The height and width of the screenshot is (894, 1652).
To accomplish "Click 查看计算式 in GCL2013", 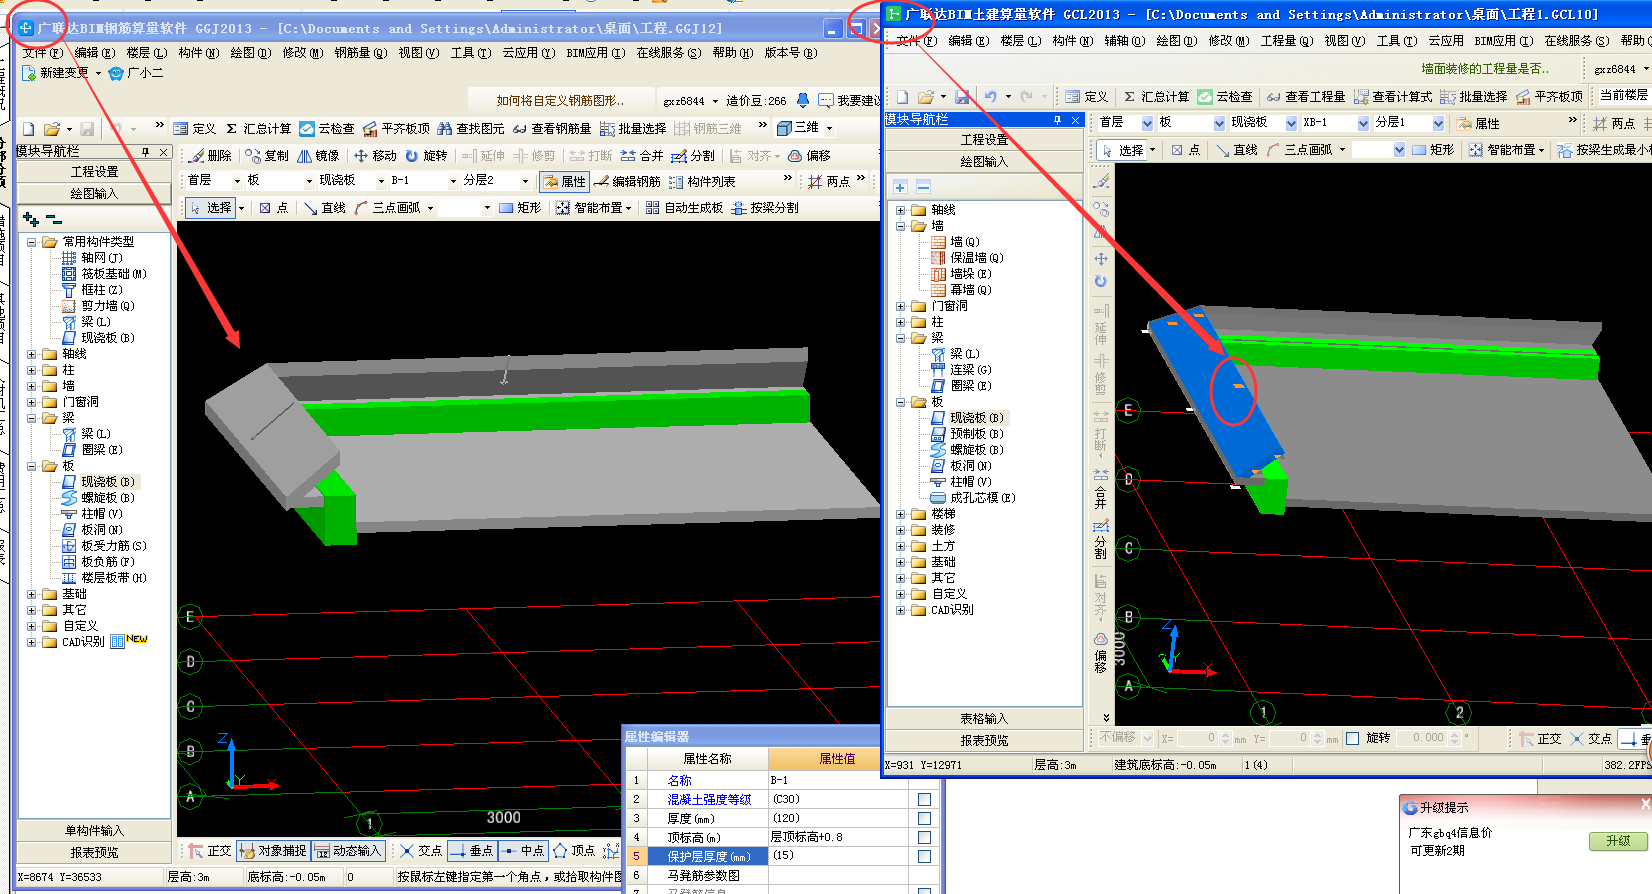I will 1392,97.
